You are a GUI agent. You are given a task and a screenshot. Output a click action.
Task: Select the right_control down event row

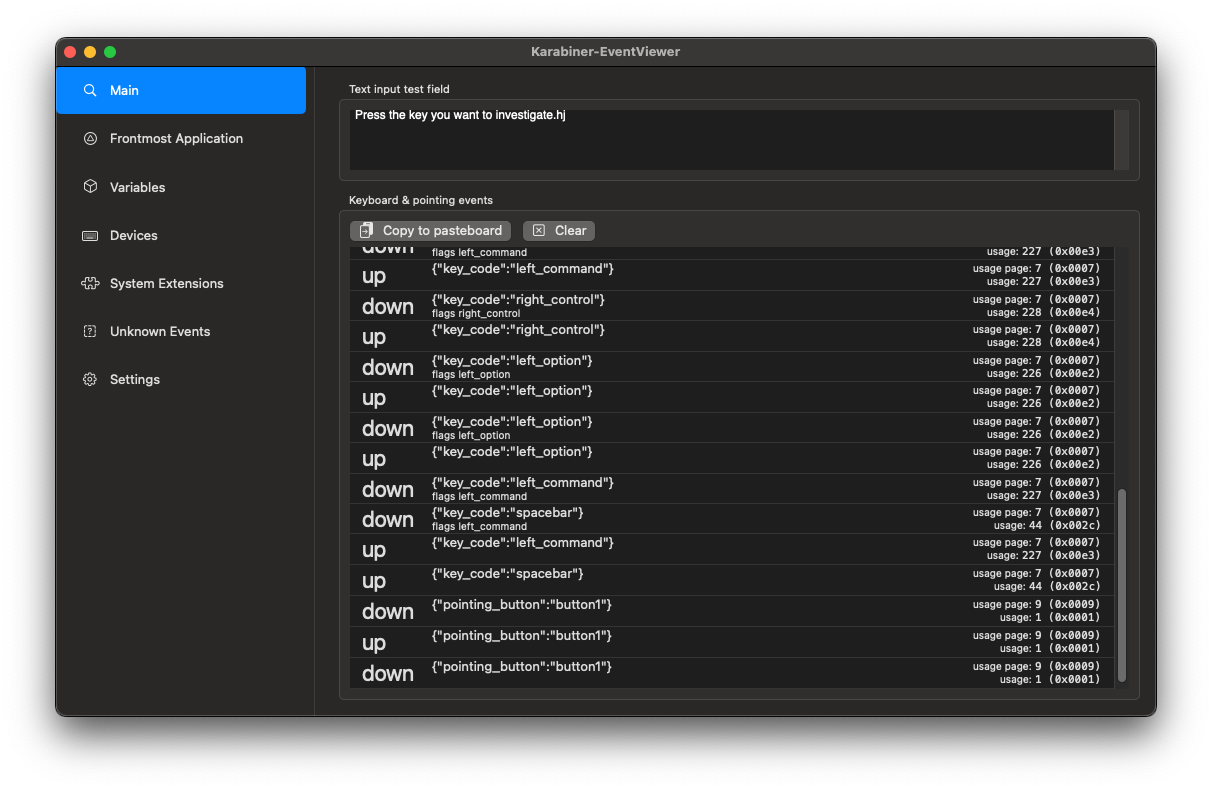pyautogui.click(x=731, y=306)
